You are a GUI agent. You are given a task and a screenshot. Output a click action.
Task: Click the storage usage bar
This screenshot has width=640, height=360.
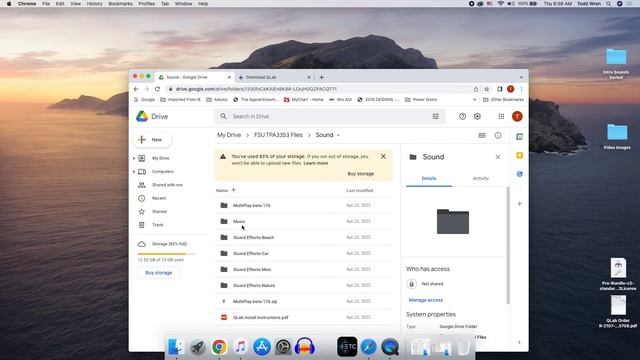coord(167,254)
